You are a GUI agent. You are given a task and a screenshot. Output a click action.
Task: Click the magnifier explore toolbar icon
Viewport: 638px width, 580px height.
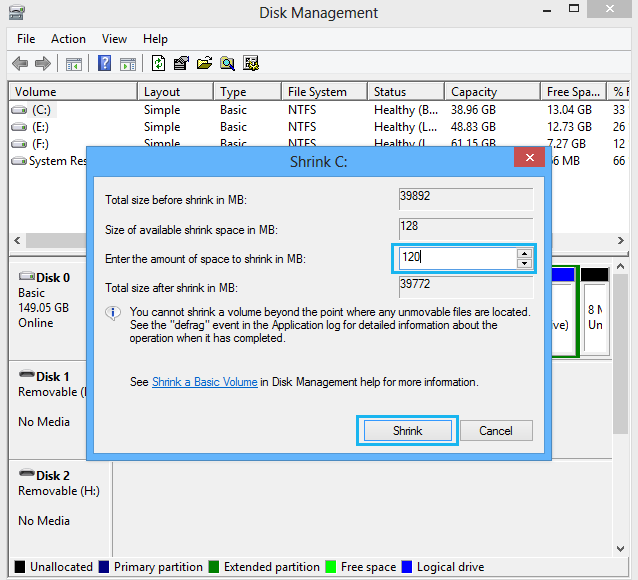(x=227, y=63)
